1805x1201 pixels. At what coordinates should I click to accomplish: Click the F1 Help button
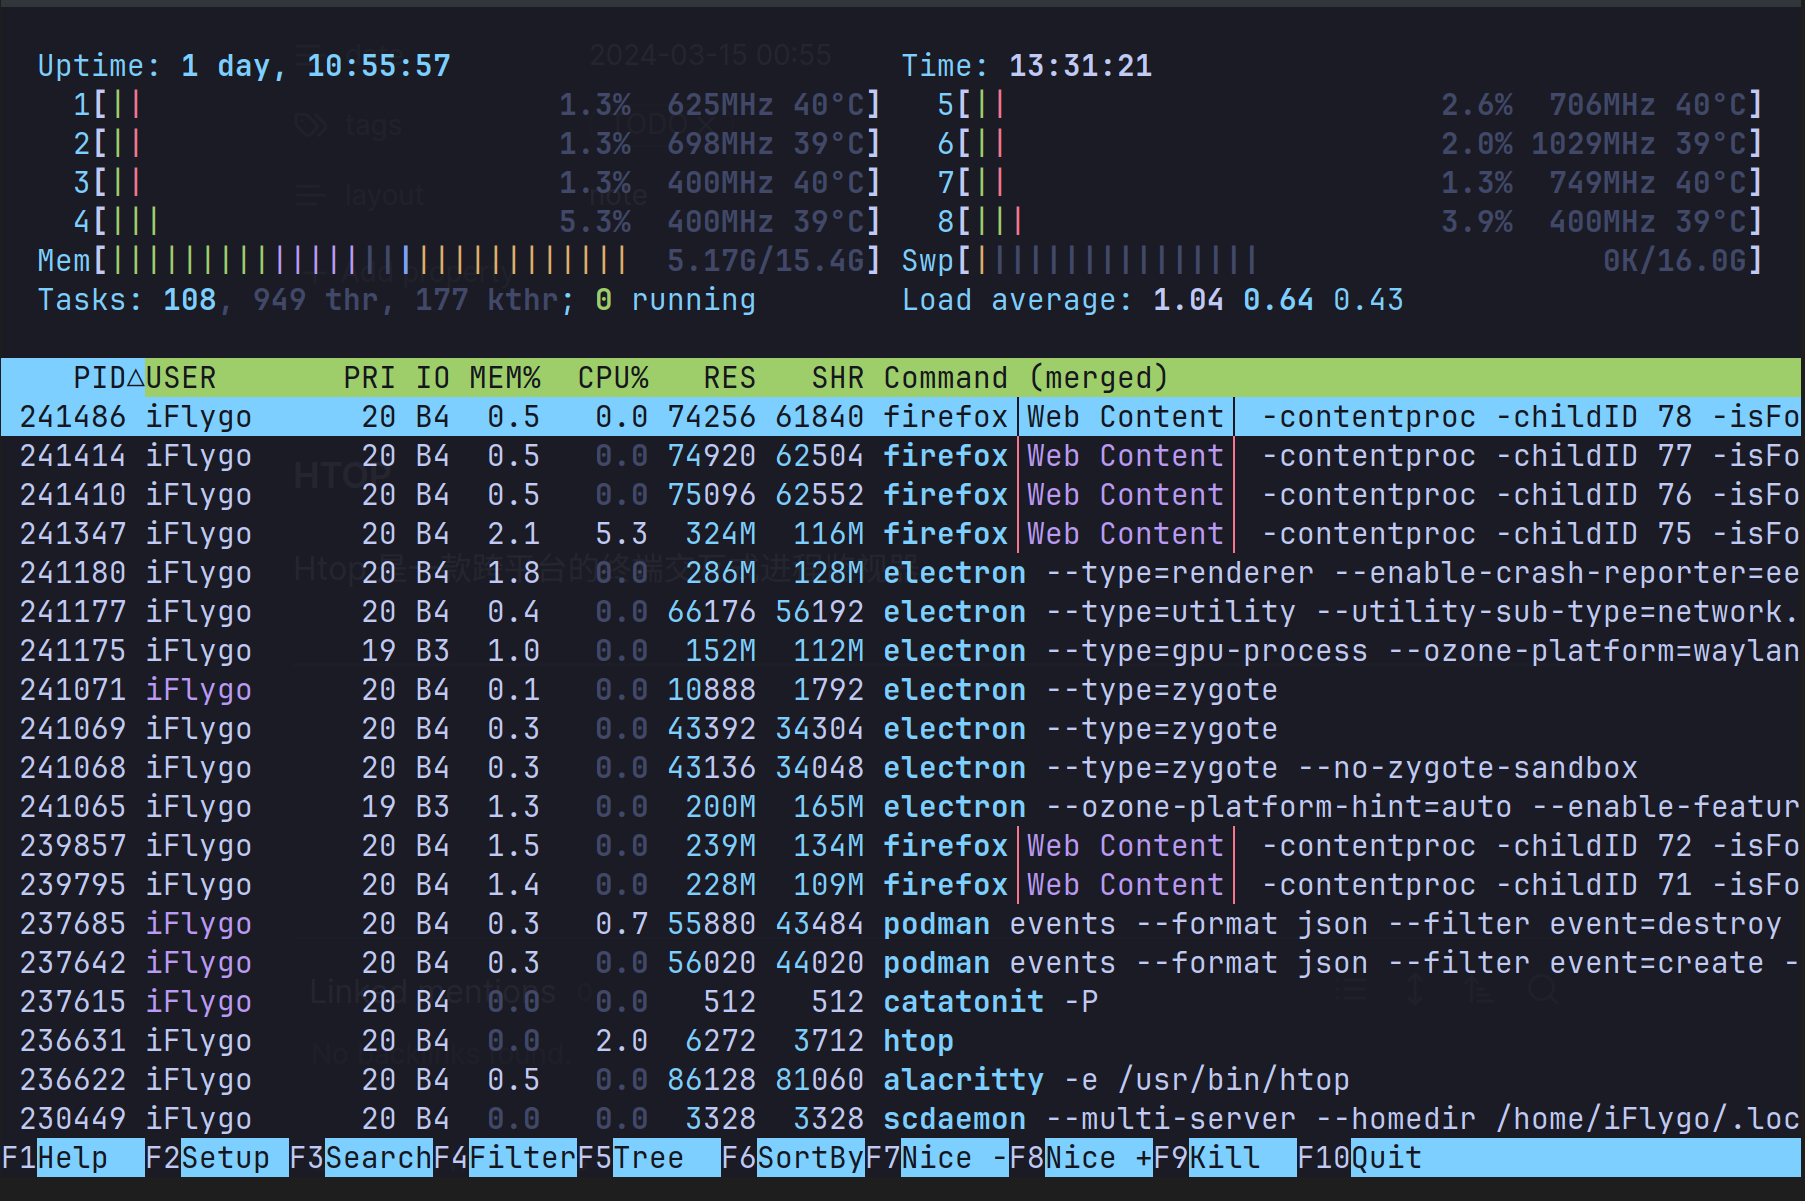tap(73, 1158)
